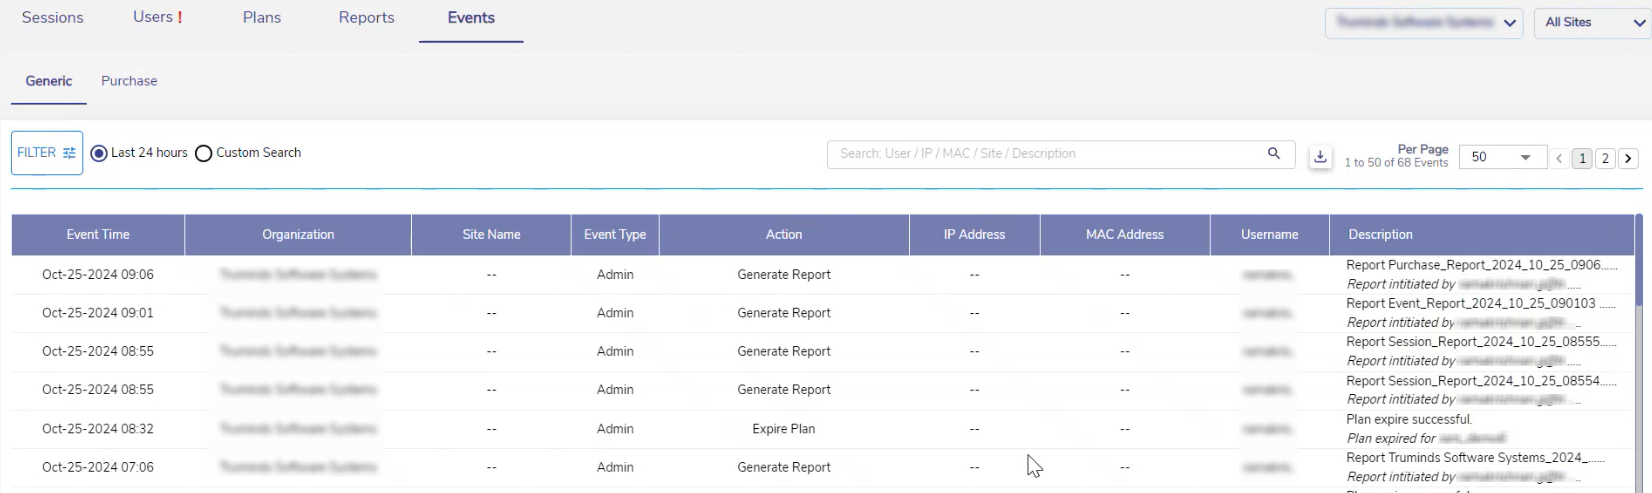
Task: Select page 1 pagination button
Action: (1582, 158)
